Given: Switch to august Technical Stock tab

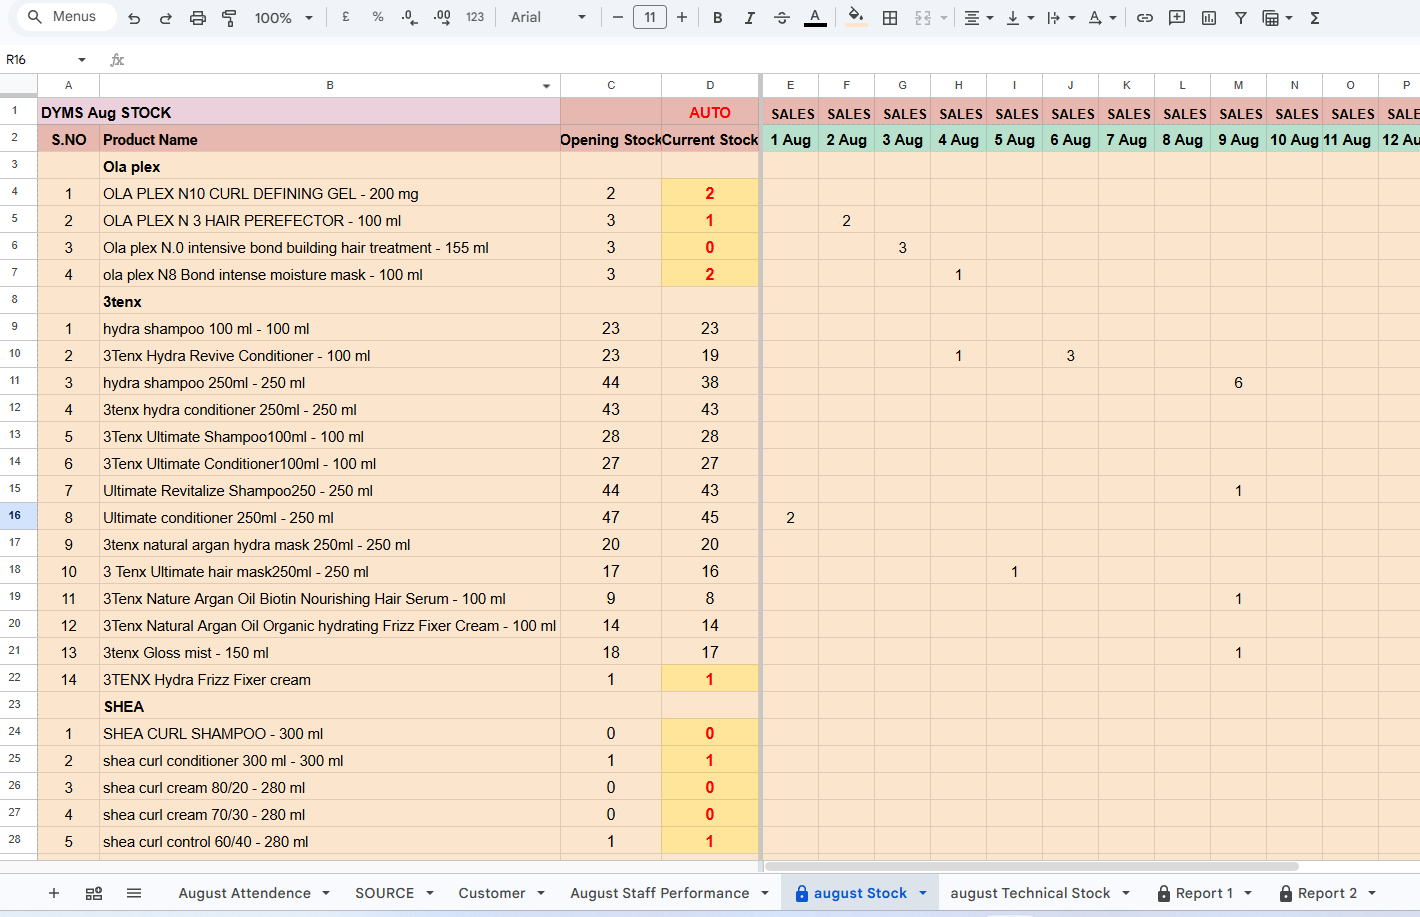Looking at the screenshot, I should 1030,893.
